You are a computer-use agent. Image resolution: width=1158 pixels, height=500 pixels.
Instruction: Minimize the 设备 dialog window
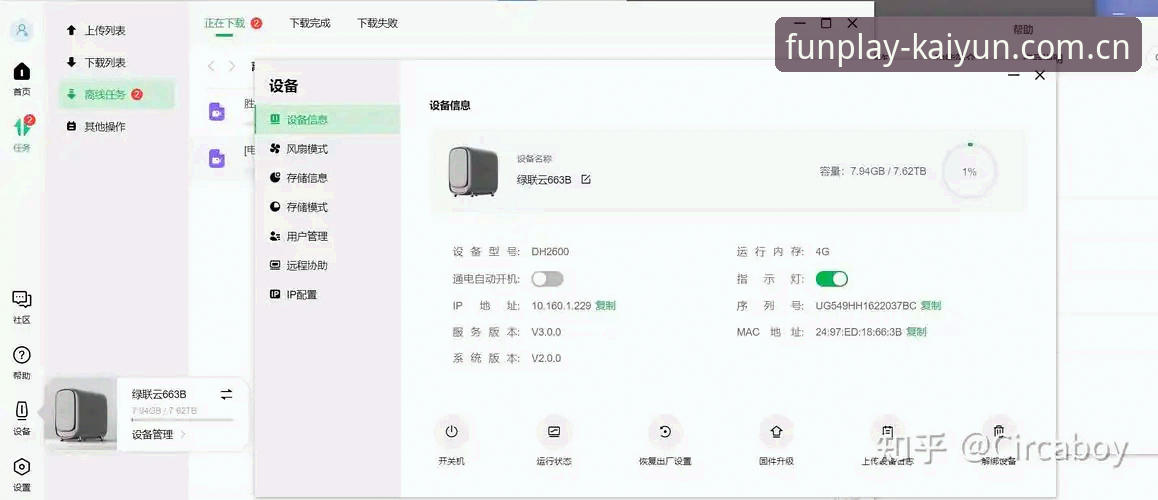point(1014,75)
